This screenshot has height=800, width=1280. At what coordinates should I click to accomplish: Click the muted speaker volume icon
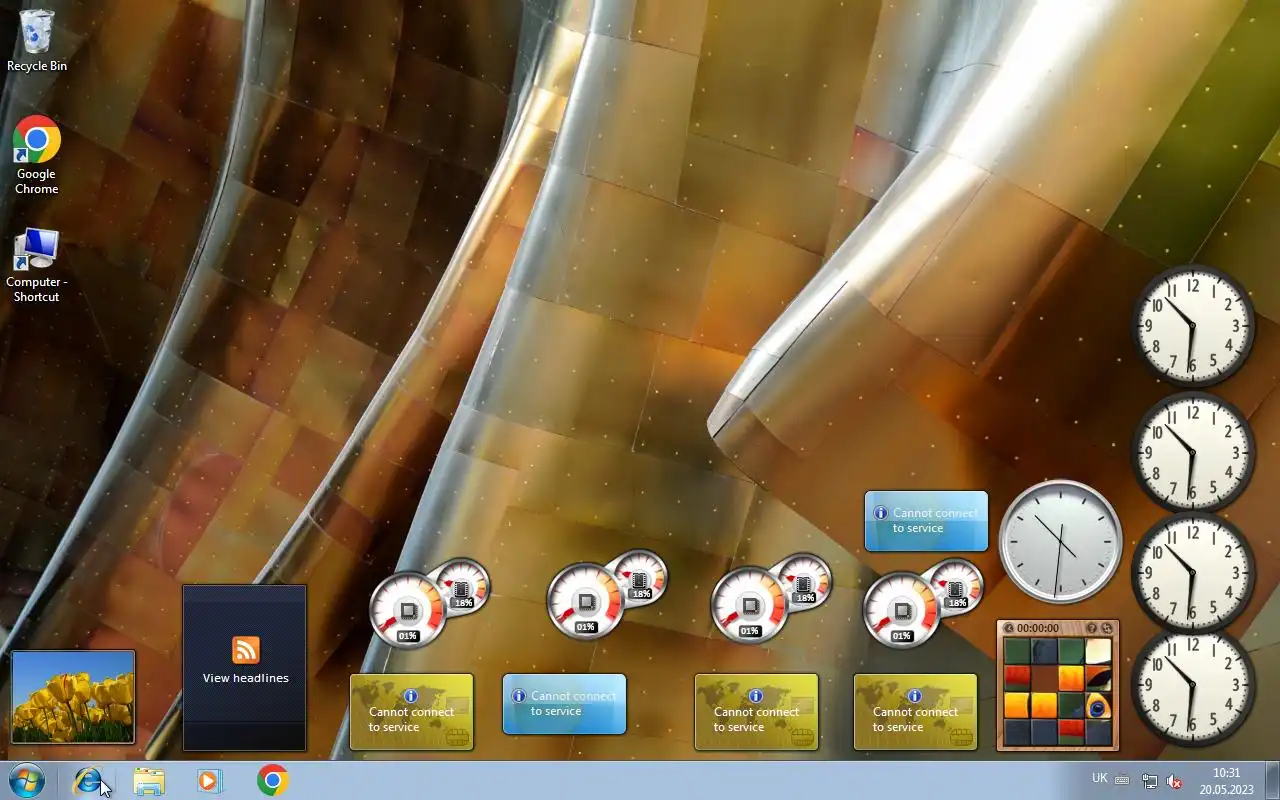pyautogui.click(x=1175, y=781)
